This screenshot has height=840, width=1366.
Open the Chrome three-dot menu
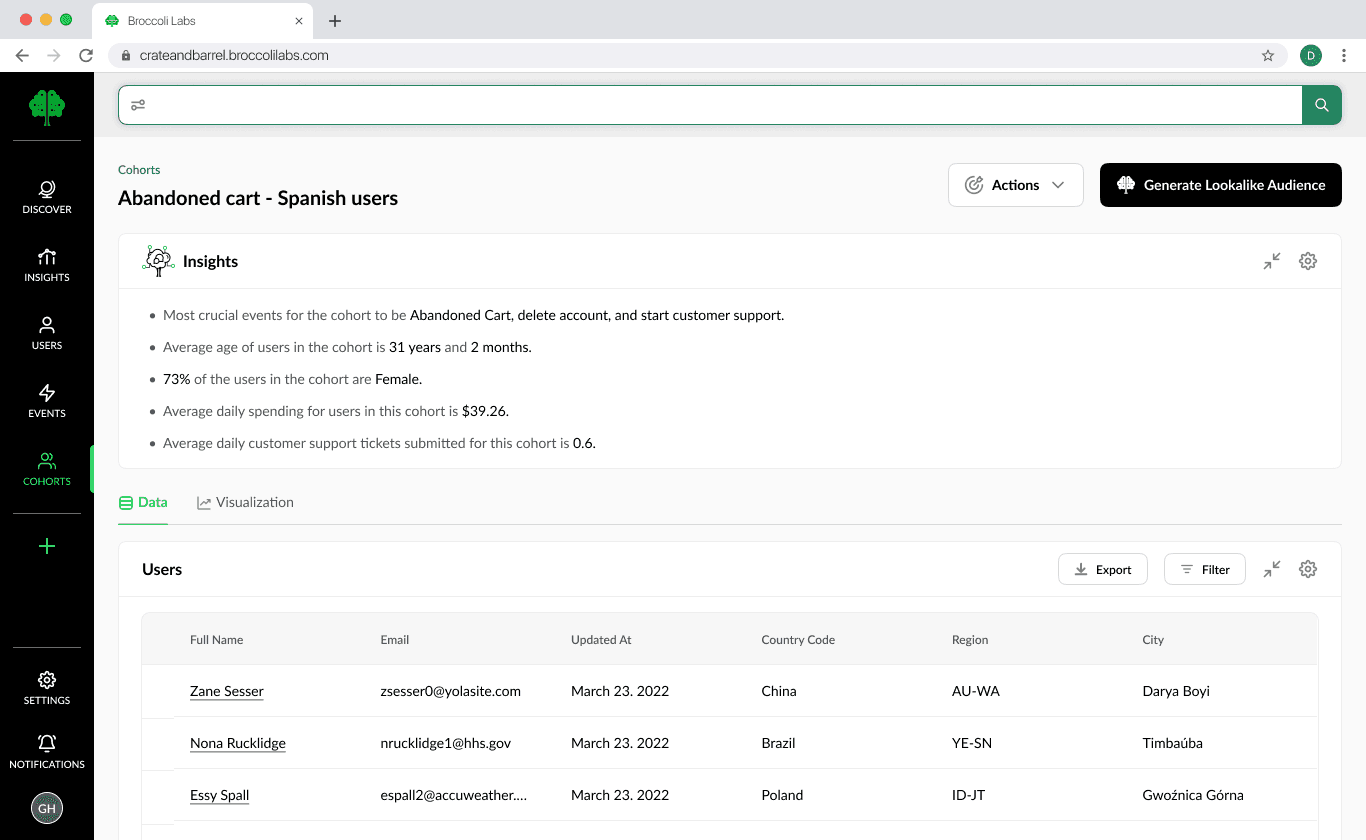(x=1345, y=56)
